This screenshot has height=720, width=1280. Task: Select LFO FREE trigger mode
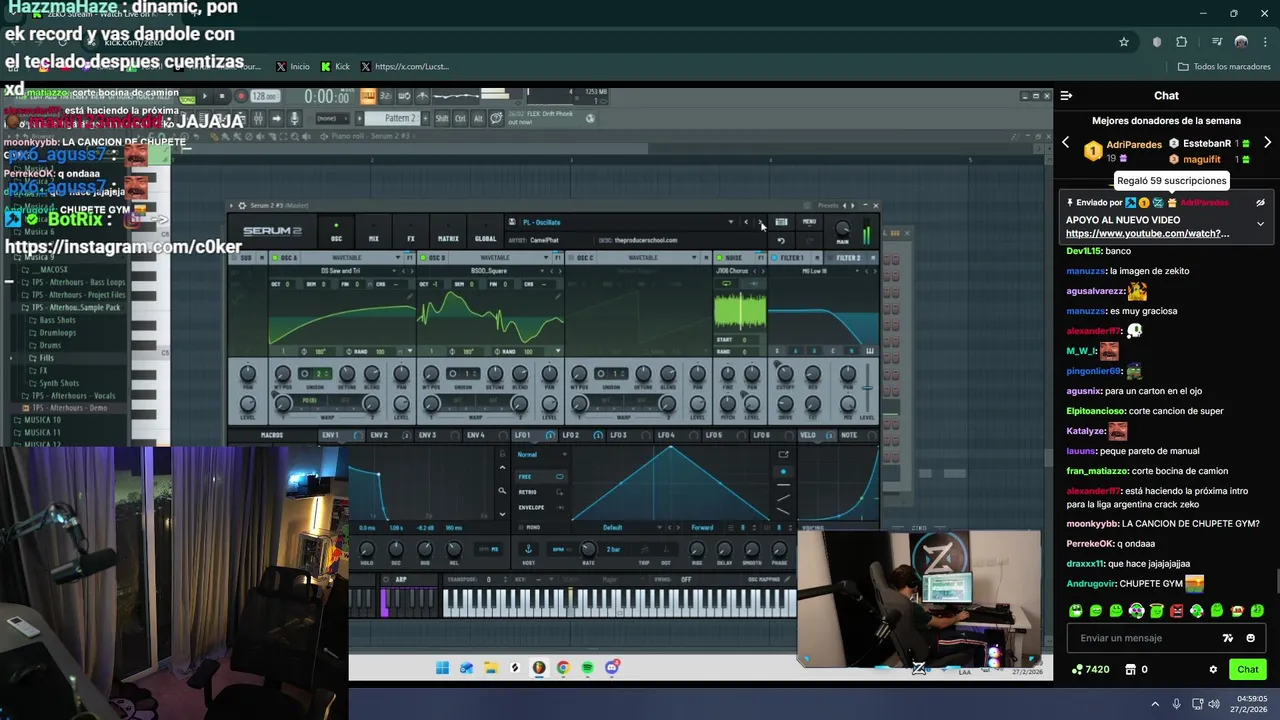(540, 477)
